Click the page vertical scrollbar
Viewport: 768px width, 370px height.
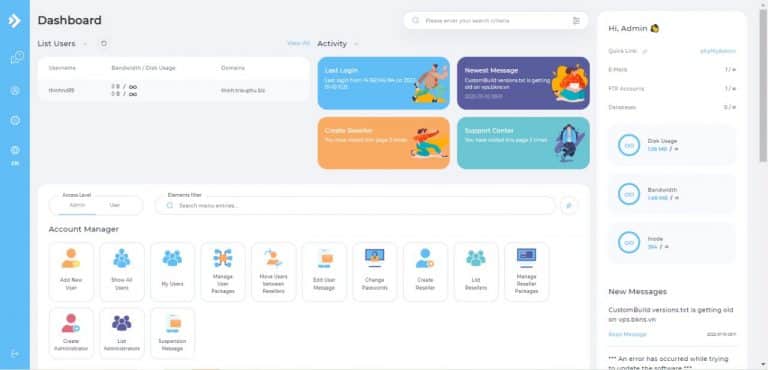click(x=763, y=86)
